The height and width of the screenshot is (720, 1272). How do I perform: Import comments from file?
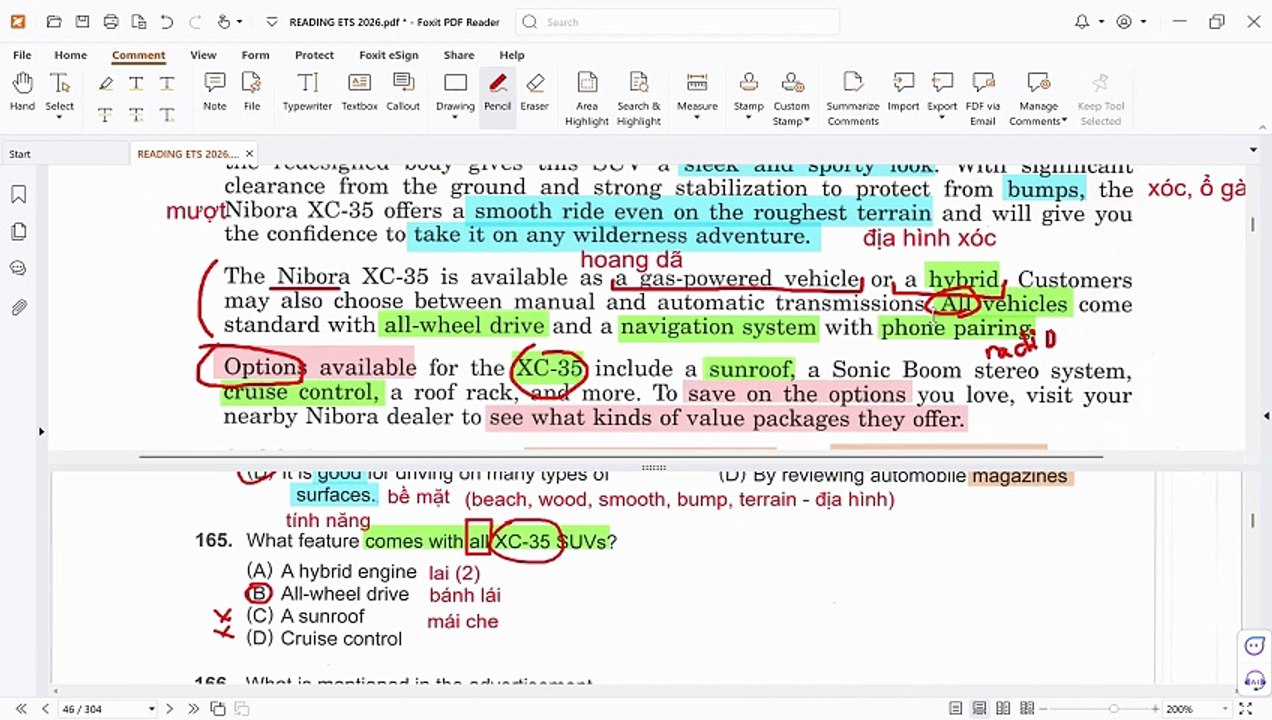[x=903, y=92]
